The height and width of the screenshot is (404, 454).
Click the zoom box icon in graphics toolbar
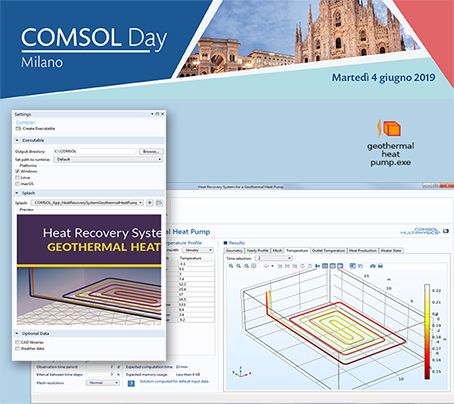pyautogui.click(x=246, y=266)
